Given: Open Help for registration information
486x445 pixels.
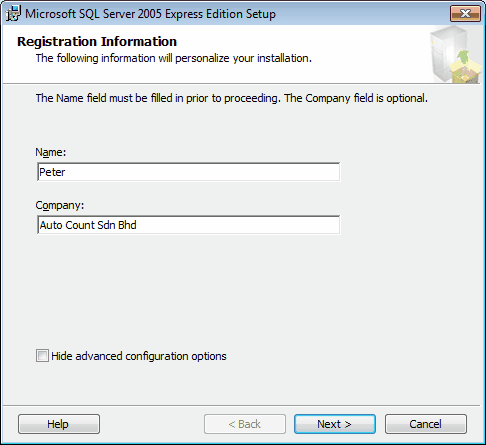Looking at the screenshot, I should pos(59,424).
